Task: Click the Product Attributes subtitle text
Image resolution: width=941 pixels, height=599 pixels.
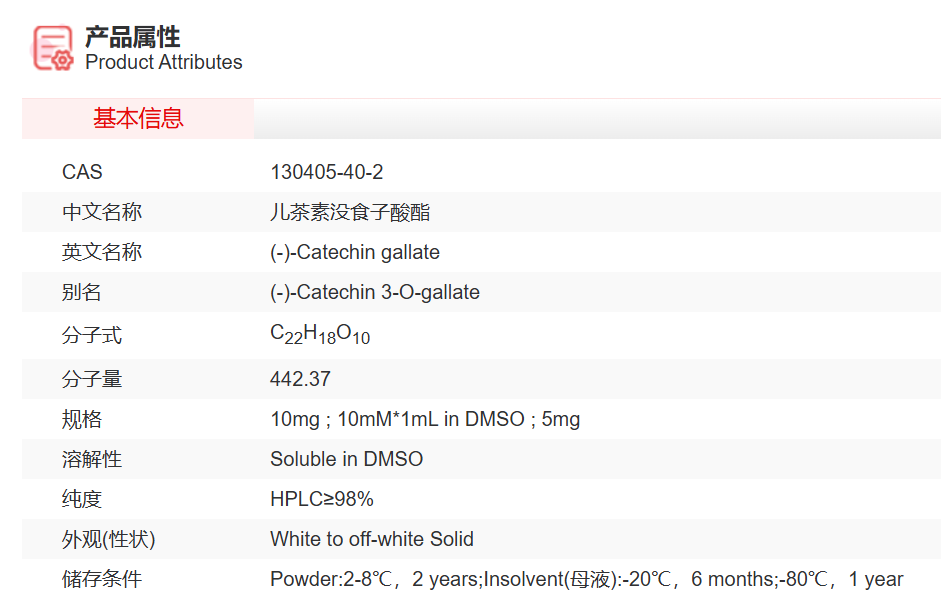Action: [164, 62]
